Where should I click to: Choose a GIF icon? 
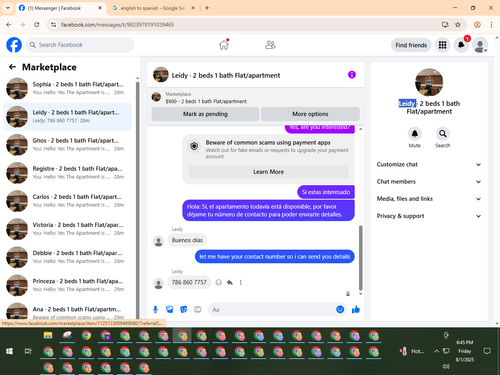point(198,310)
